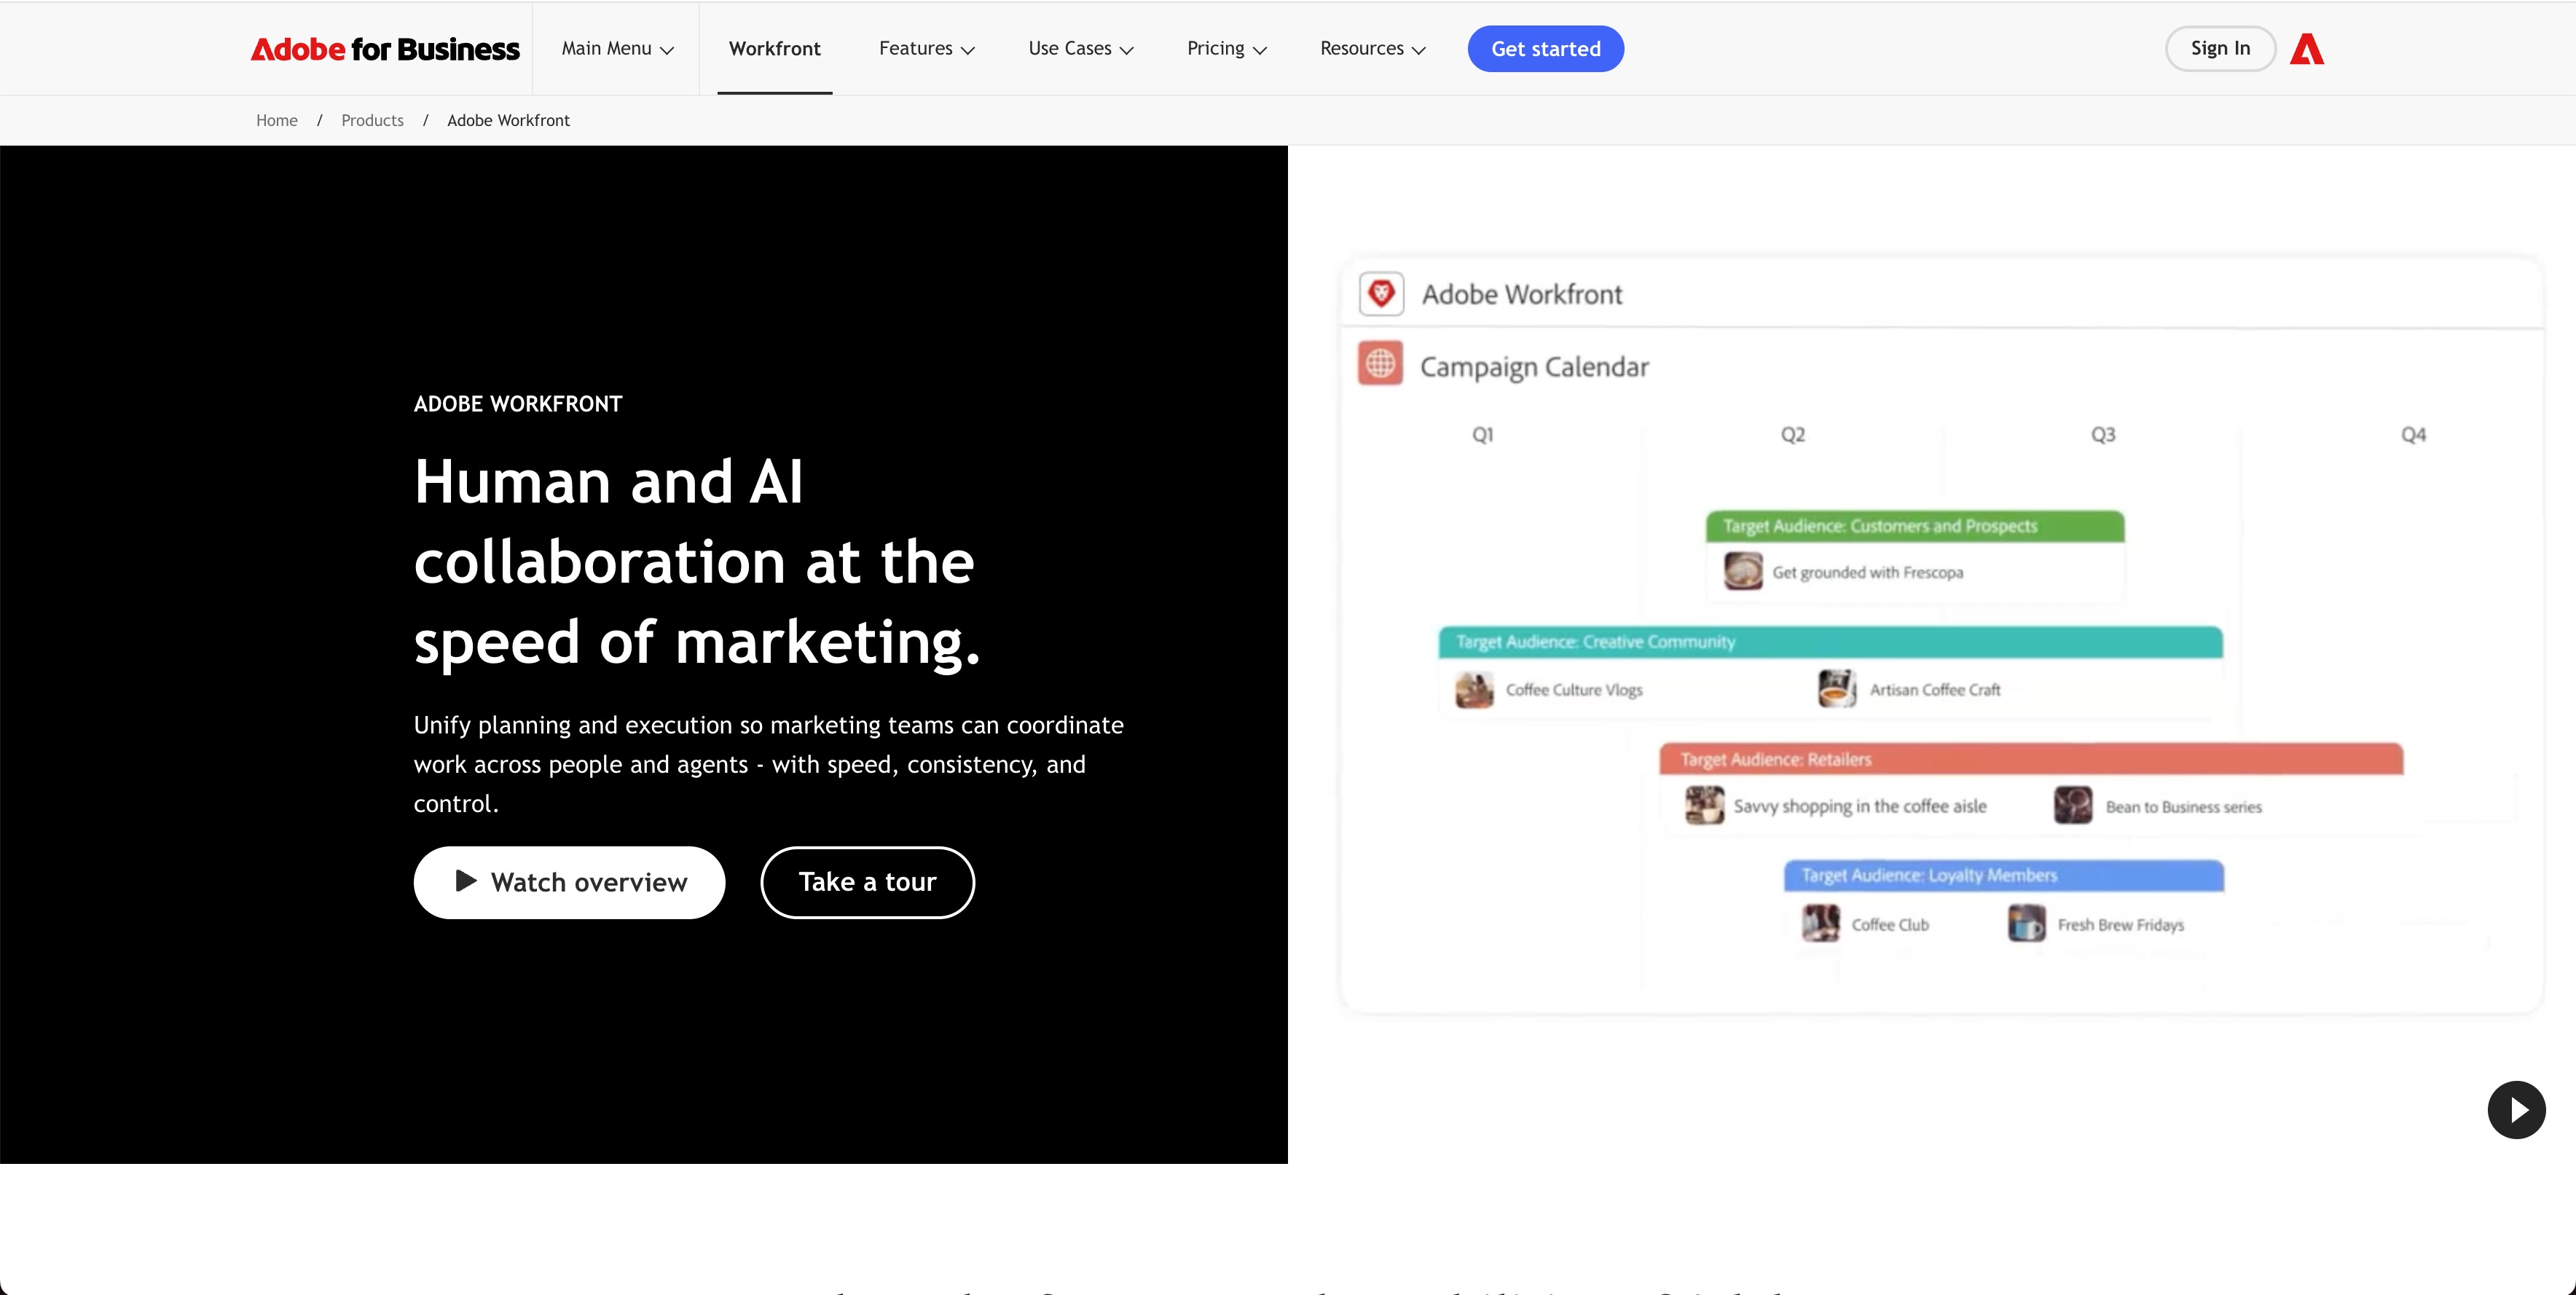
Task: Select the Workfront tab in navigation
Action: 775,49
